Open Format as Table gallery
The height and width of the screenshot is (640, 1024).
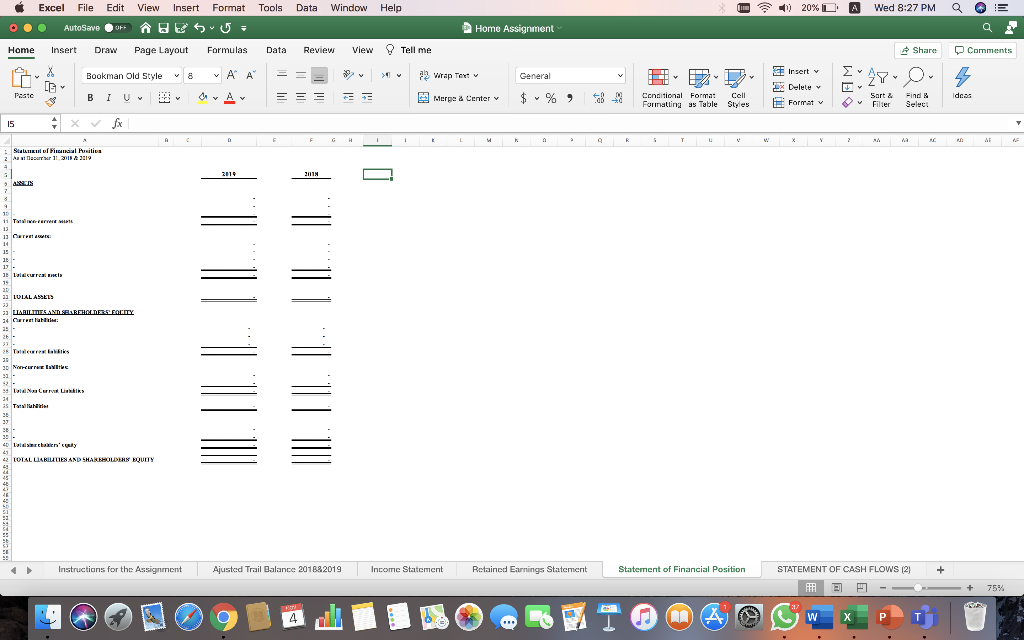[703, 88]
